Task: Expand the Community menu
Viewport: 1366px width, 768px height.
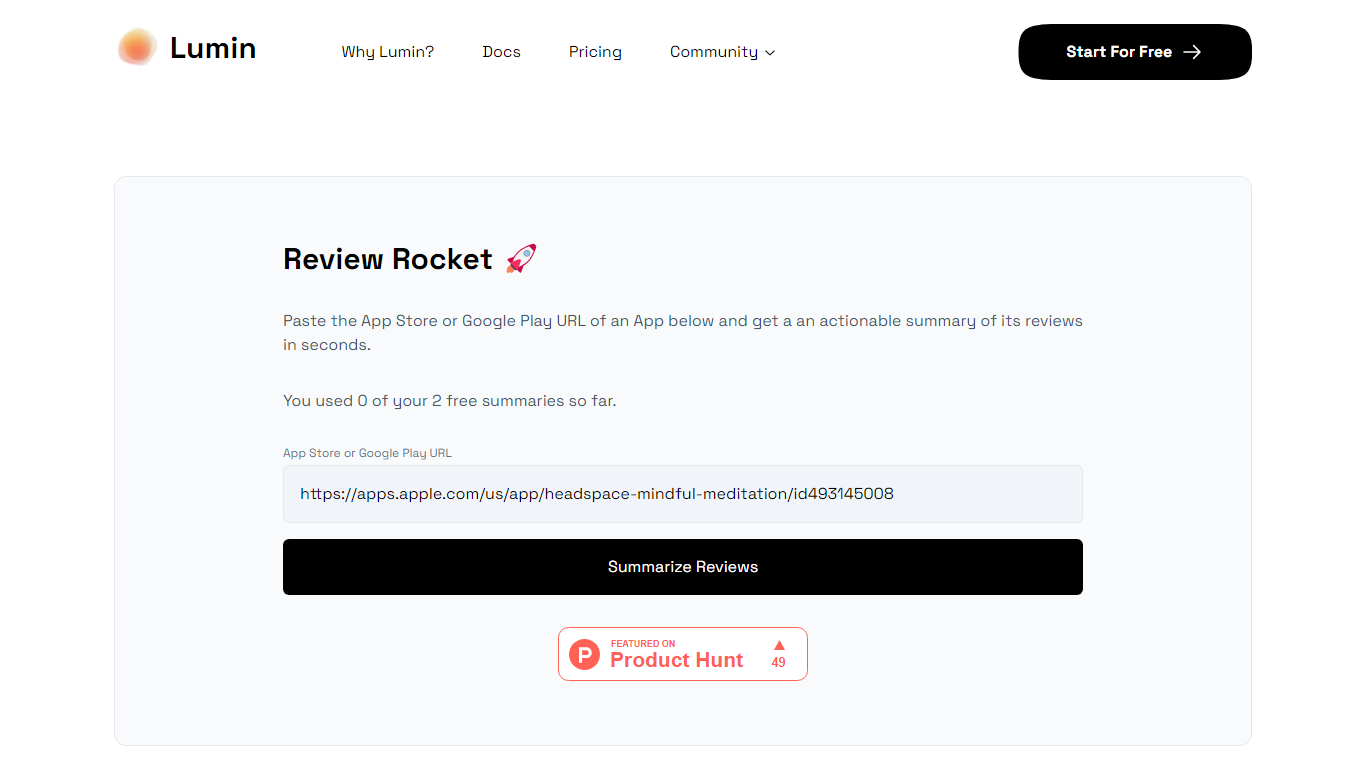Action: (x=713, y=52)
